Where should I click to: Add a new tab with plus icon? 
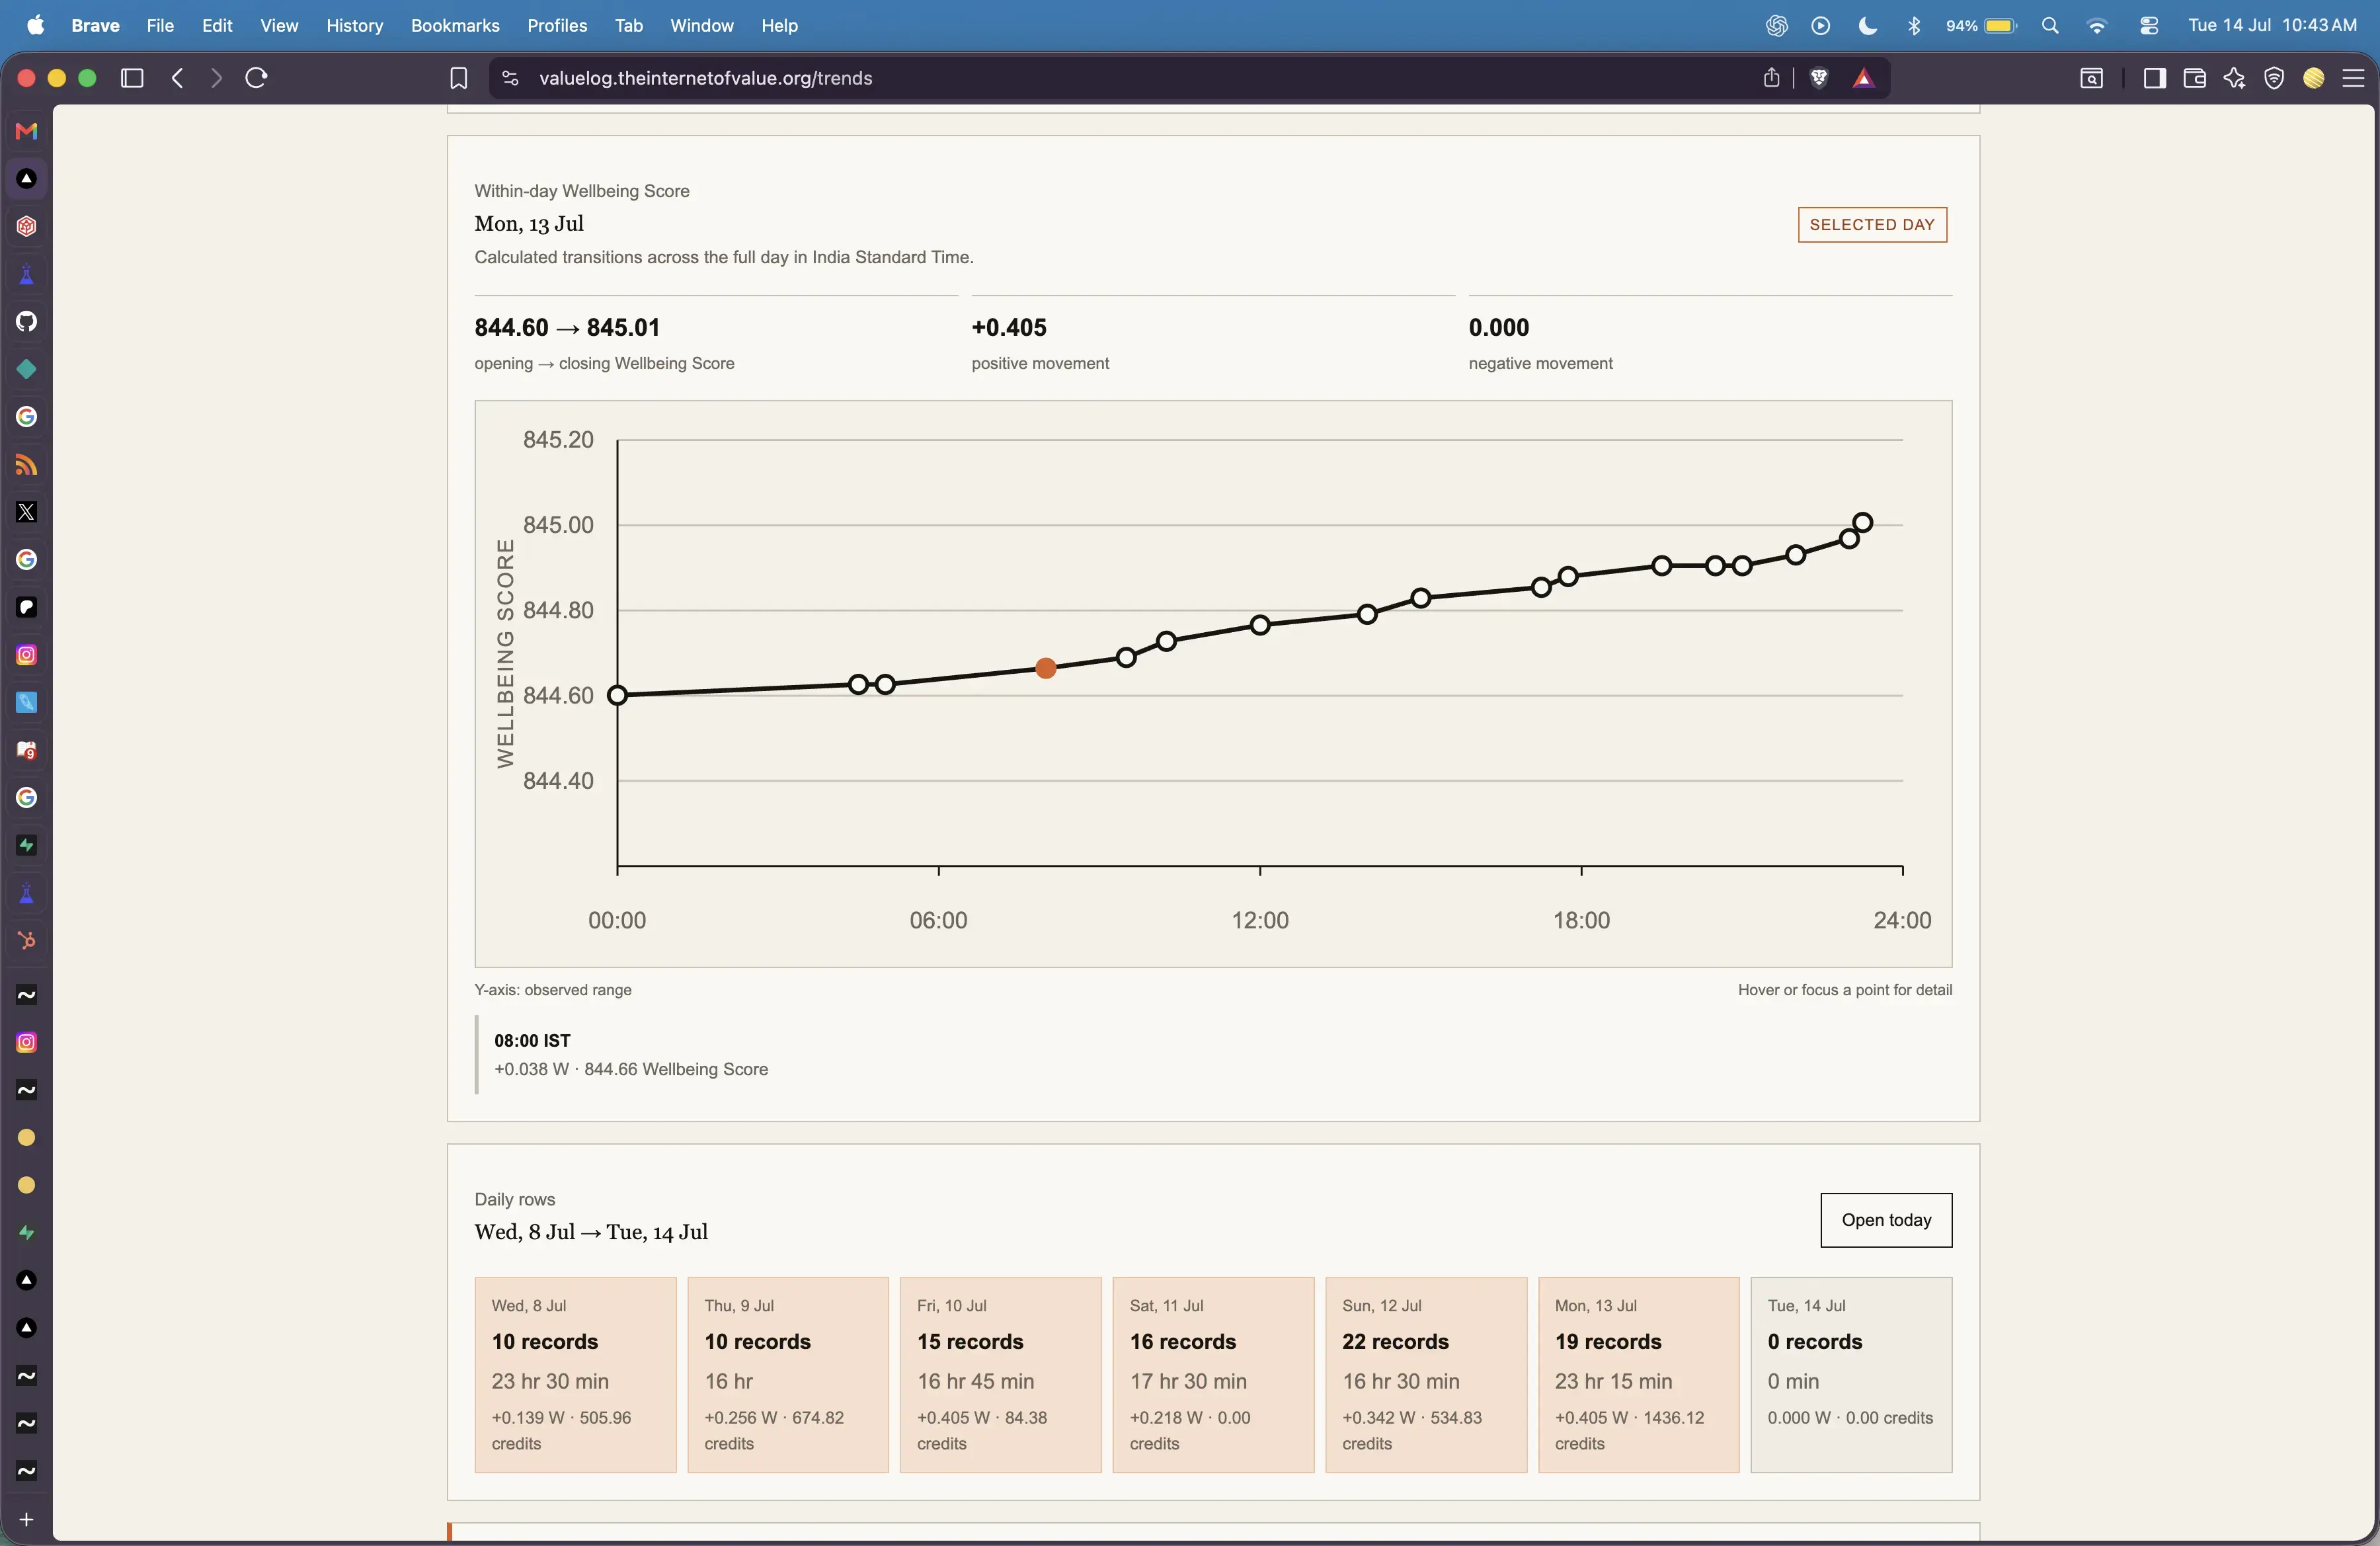[x=27, y=1520]
